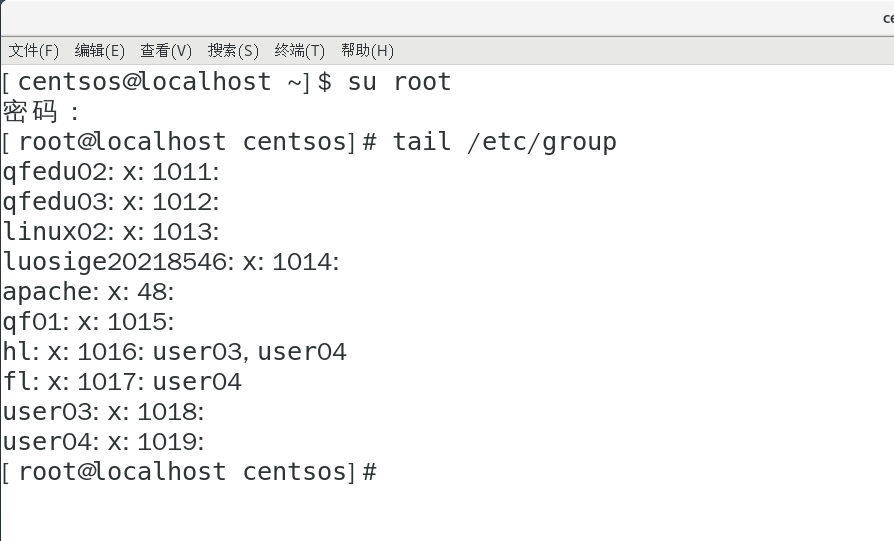Viewport: 894px width, 541px height.
Task: Open the 搜索(S) menu
Action: (x=233, y=50)
